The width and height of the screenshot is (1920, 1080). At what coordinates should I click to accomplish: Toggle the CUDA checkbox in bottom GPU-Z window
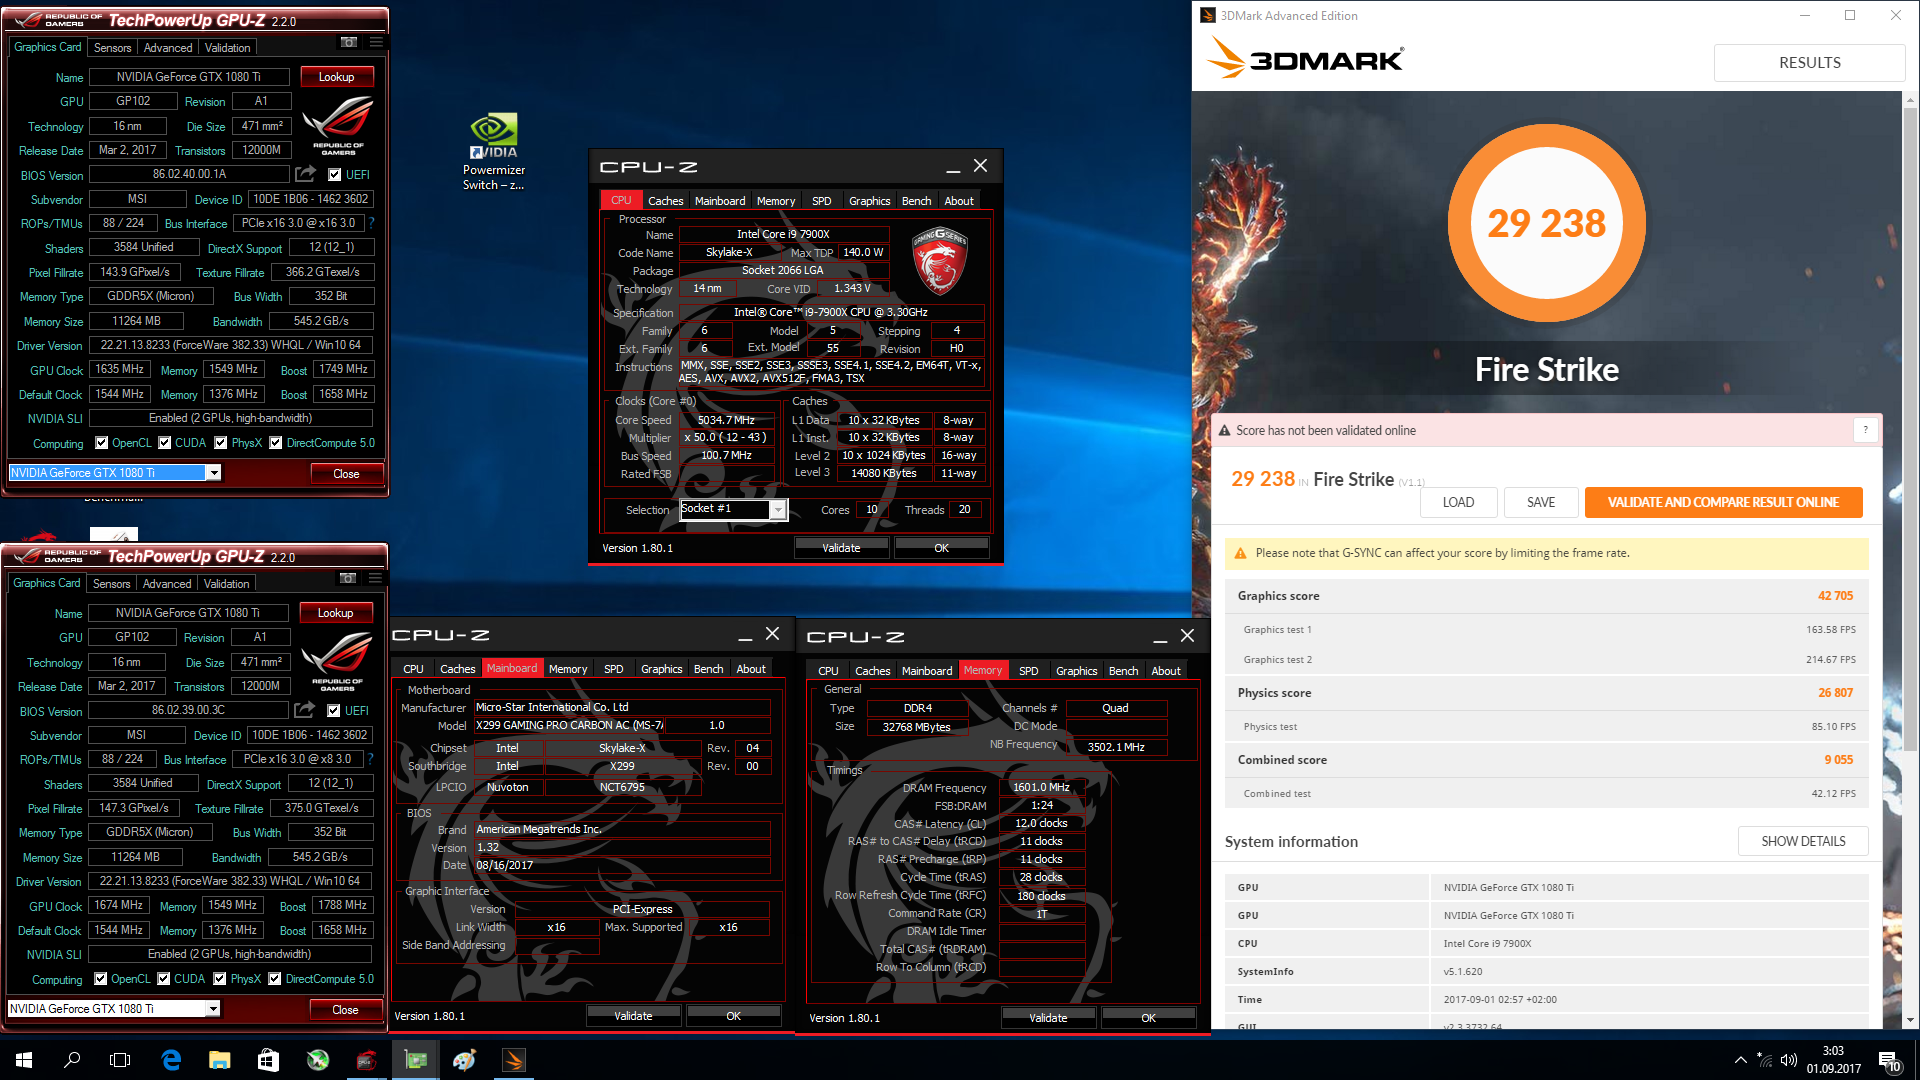coord(164,979)
